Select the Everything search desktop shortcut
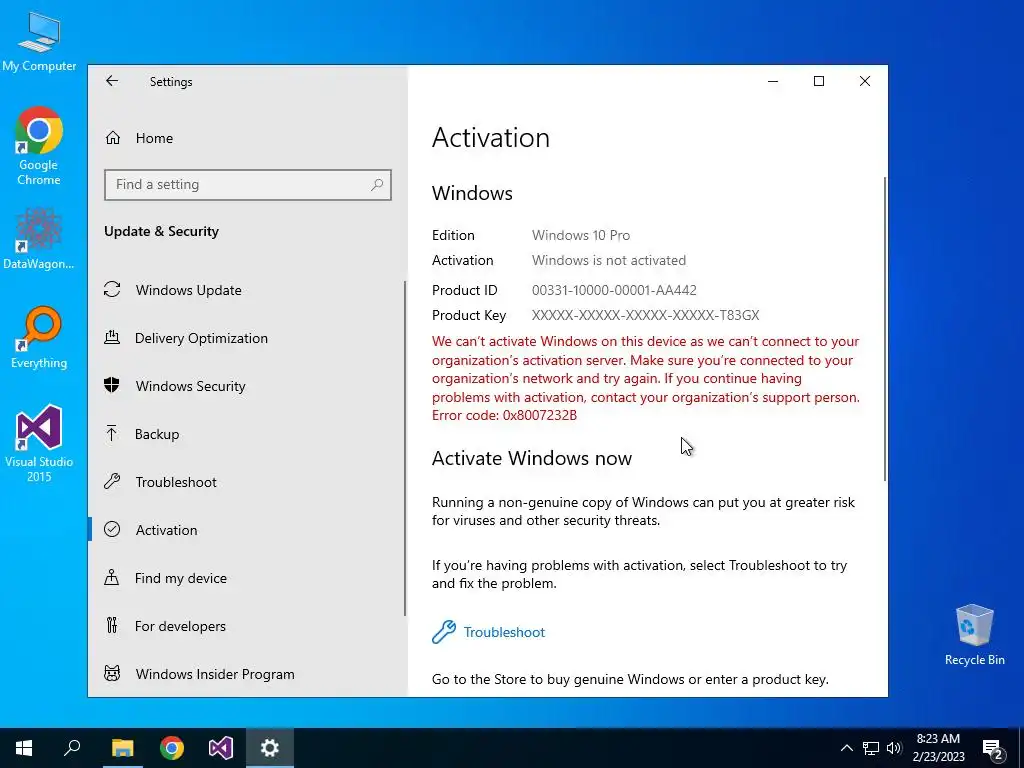This screenshot has width=1024, height=768. coord(39,338)
